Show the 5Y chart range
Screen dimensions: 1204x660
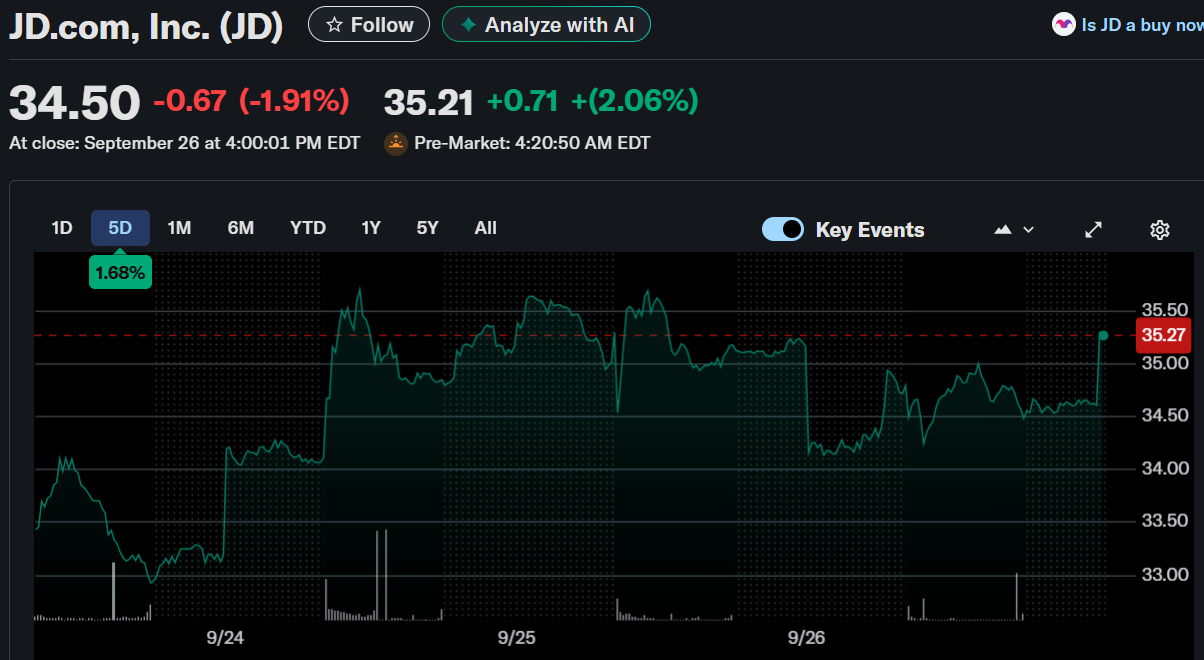pos(428,228)
